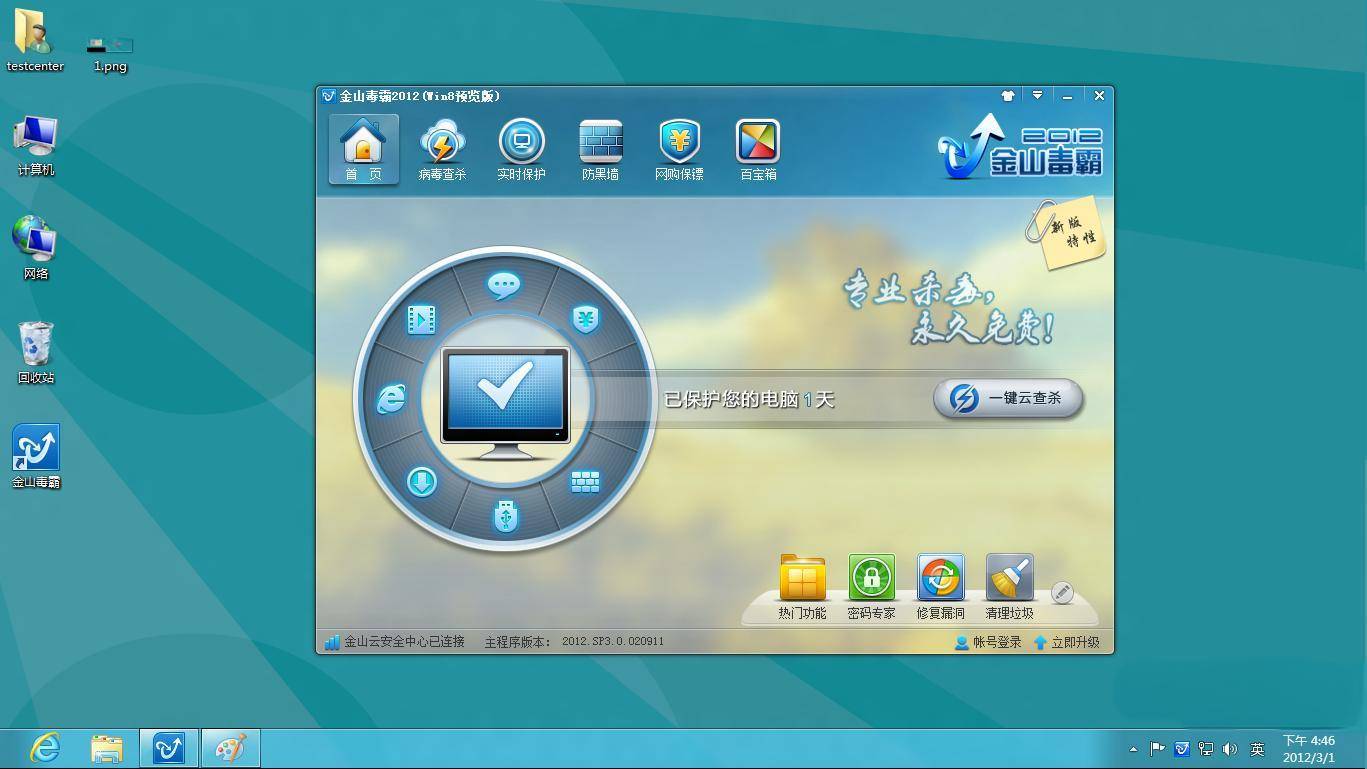This screenshot has height=769, width=1367.
Task: Select the 计算机 desktop icon
Action: (35, 146)
